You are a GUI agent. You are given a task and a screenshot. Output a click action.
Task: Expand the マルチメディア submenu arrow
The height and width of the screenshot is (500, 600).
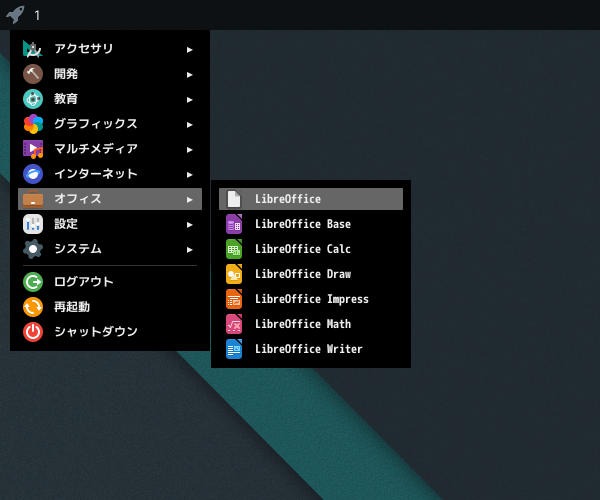(189, 150)
